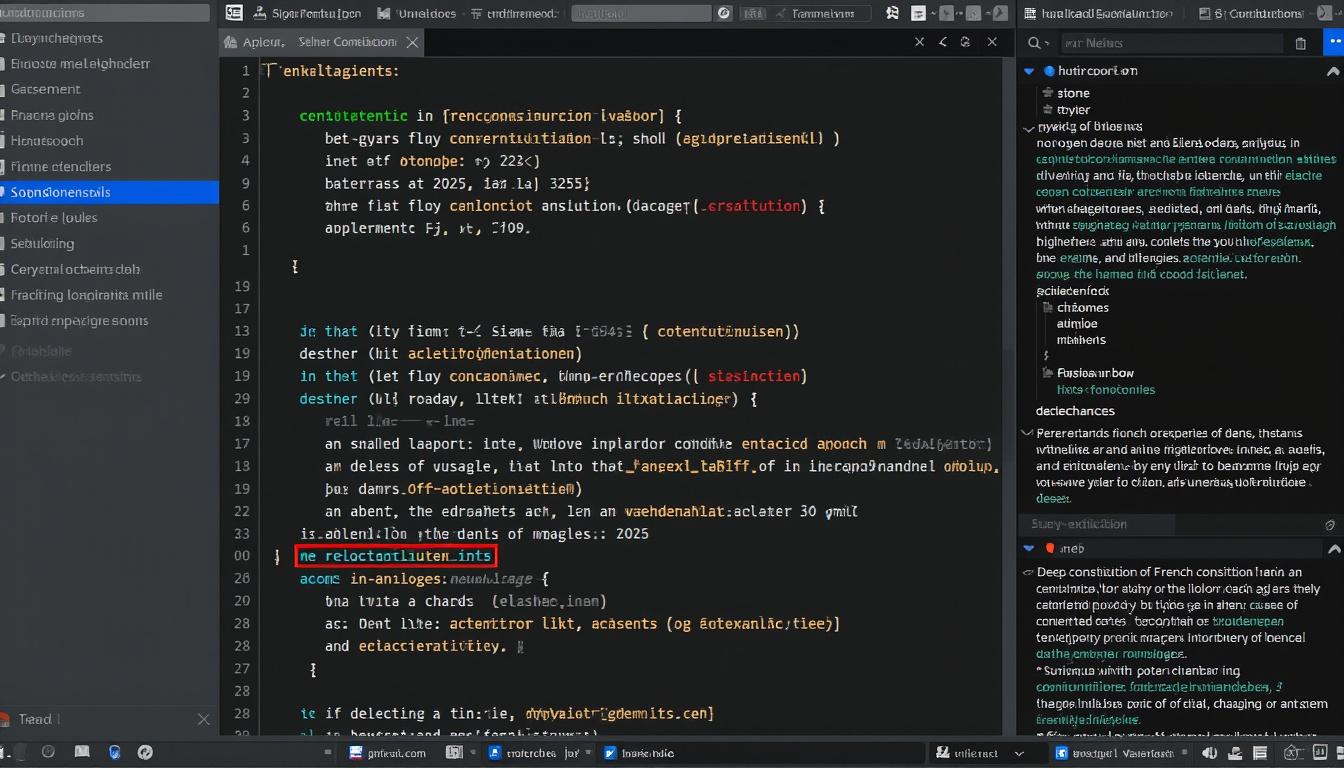Collapse the blue triangle next to 'hutircoorion'
Viewport: 1344px width, 768px height.
pyautogui.click(x=1028, y=71)
